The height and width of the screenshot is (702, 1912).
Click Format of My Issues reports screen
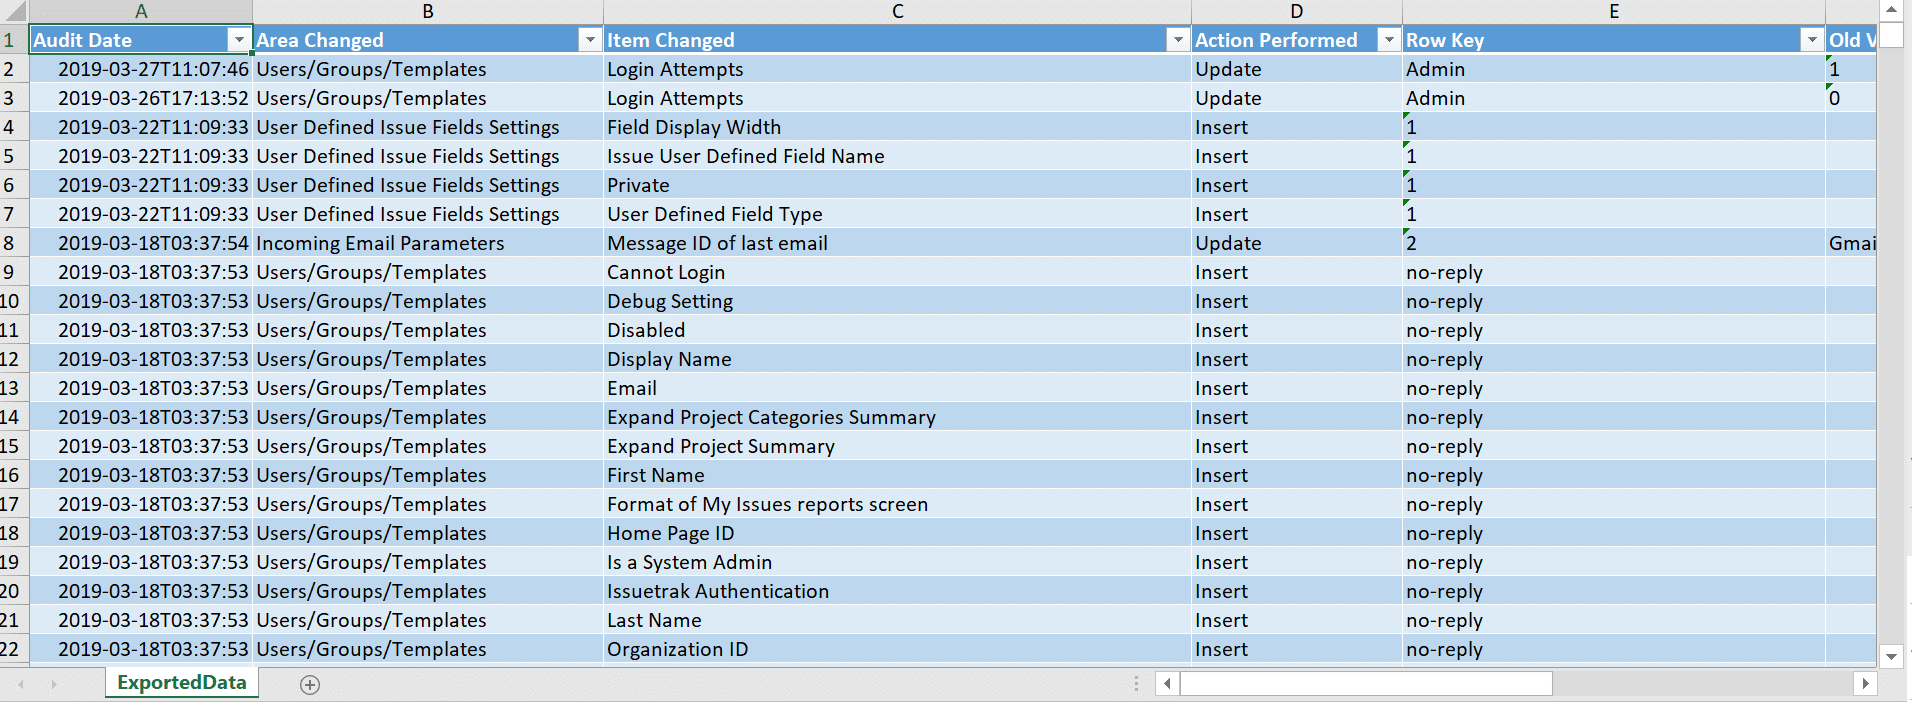898,504
